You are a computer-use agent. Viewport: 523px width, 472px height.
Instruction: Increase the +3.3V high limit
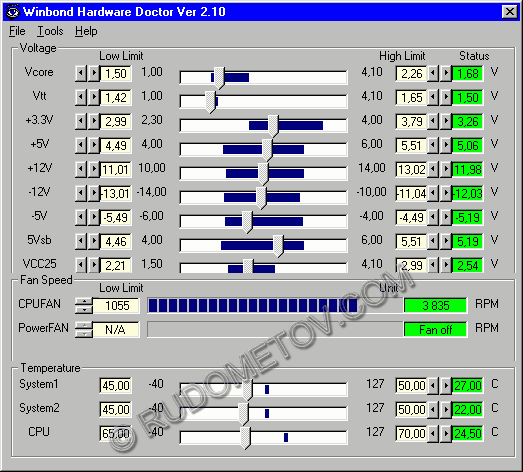(x=446, y=121)
